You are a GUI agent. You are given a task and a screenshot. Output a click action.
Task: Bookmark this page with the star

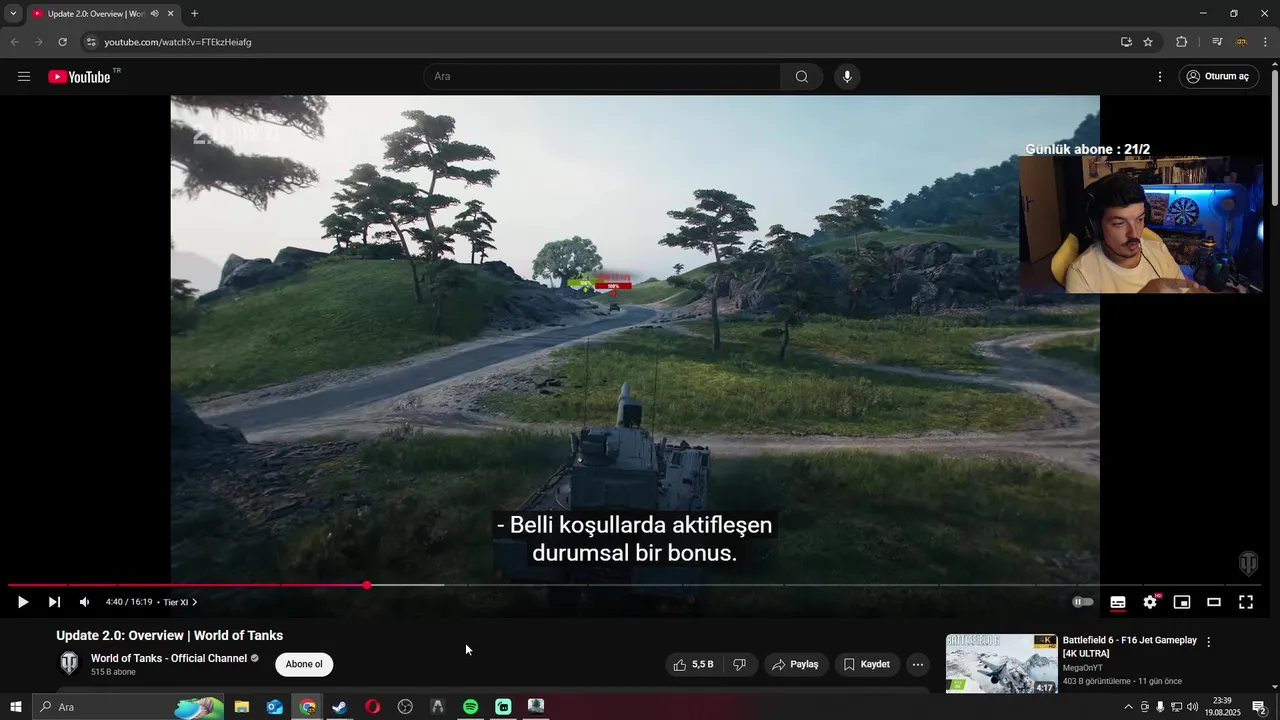point(1148,42)
